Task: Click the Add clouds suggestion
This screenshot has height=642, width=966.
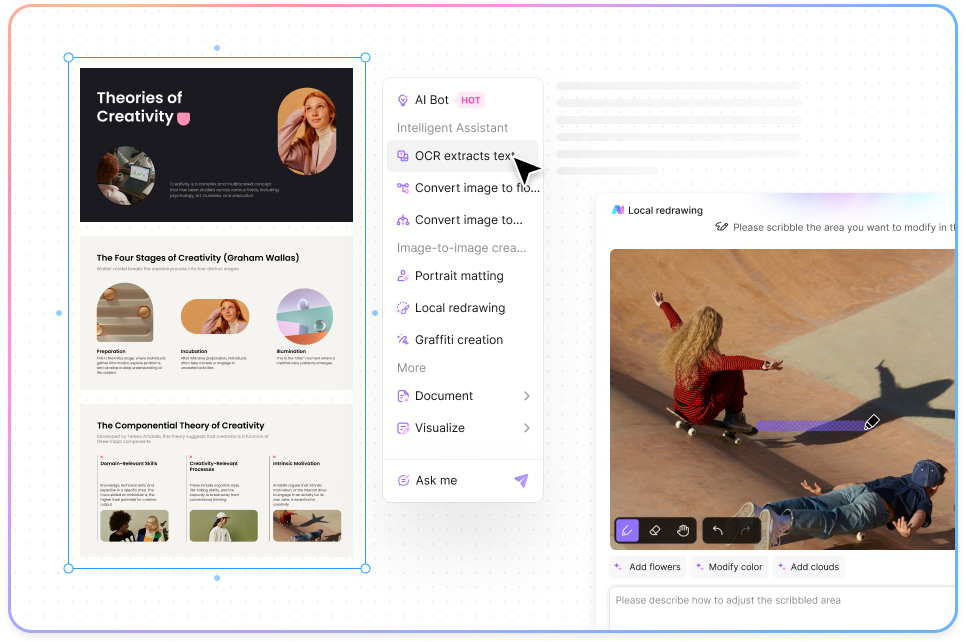Action: 809,567
